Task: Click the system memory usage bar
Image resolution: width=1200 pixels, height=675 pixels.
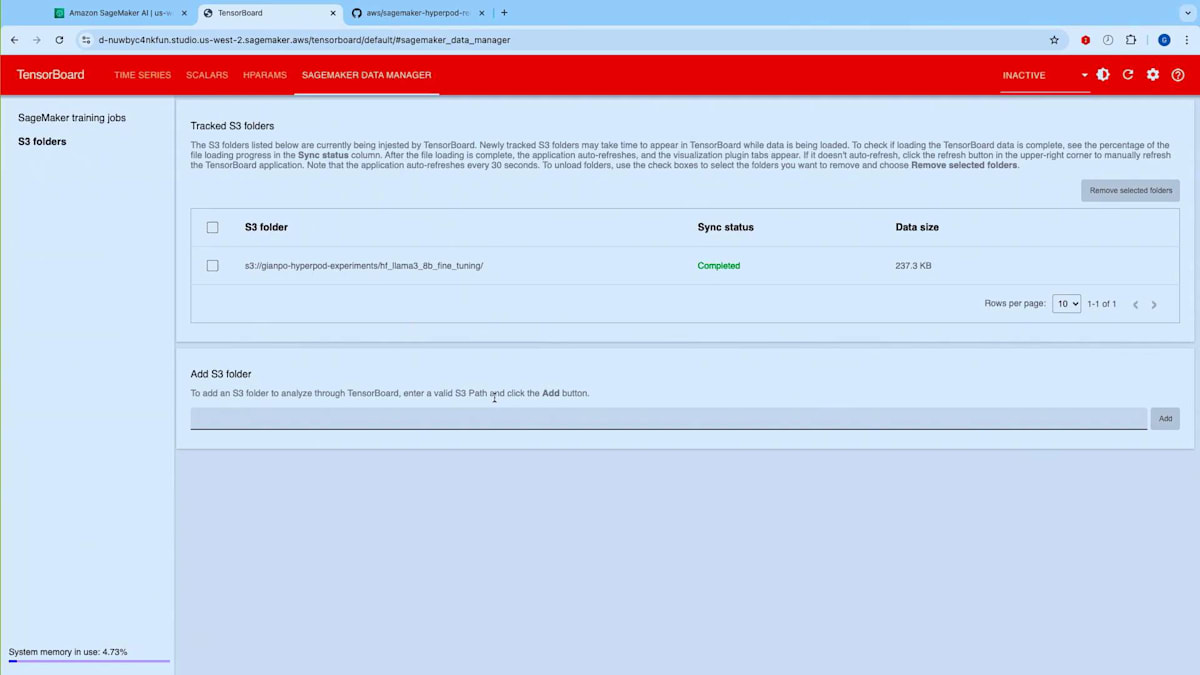Action: click(x=89, y=661)
